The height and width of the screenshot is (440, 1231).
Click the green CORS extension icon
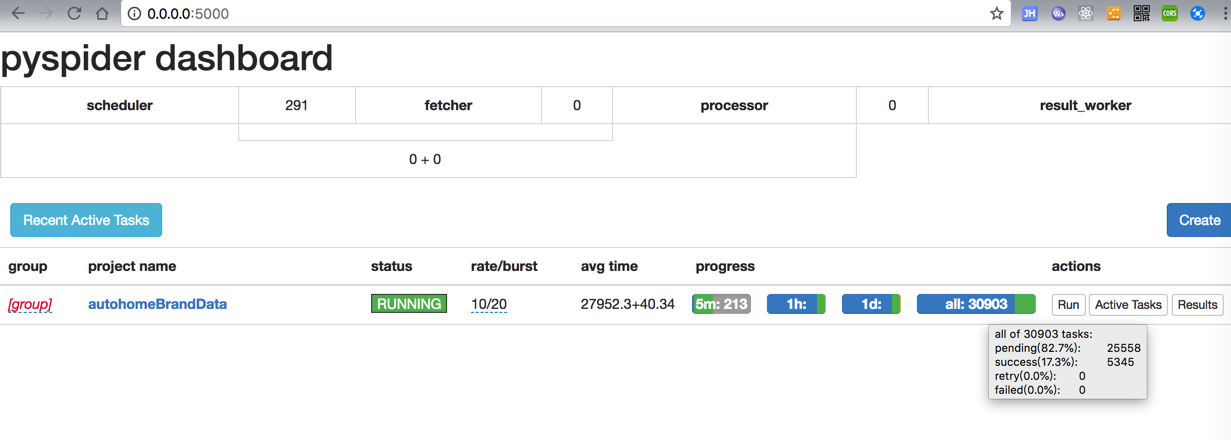tap(1169, 14)
